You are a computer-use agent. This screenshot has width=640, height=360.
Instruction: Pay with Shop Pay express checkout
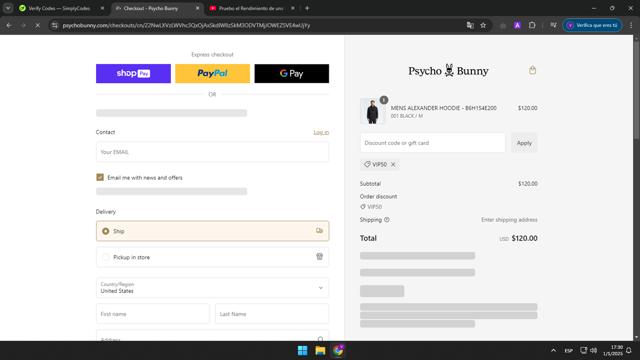pos(133,73)
